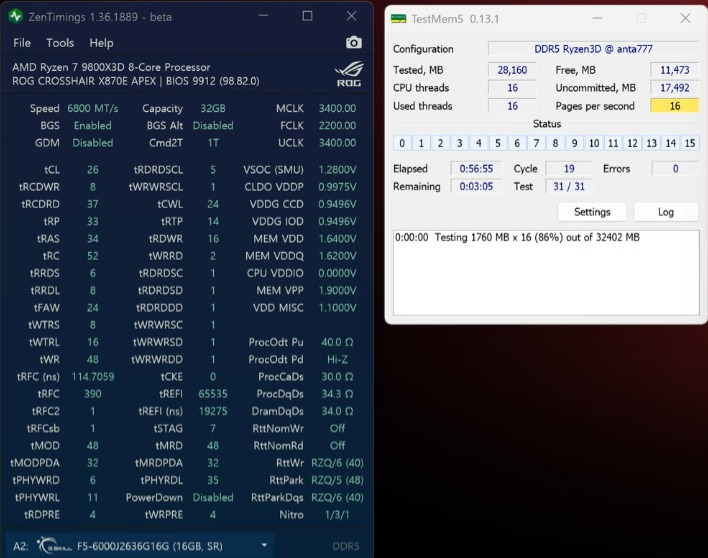Image resolution: width=708 pixels, height=558 pixels.
Task: Click thread status box 15
Action: click(x=689, y=143)
